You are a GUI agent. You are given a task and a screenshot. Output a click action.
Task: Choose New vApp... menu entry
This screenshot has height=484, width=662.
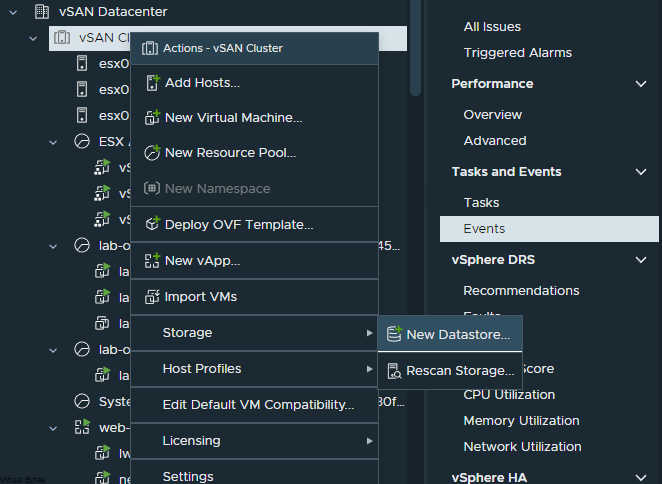(255, 261)
